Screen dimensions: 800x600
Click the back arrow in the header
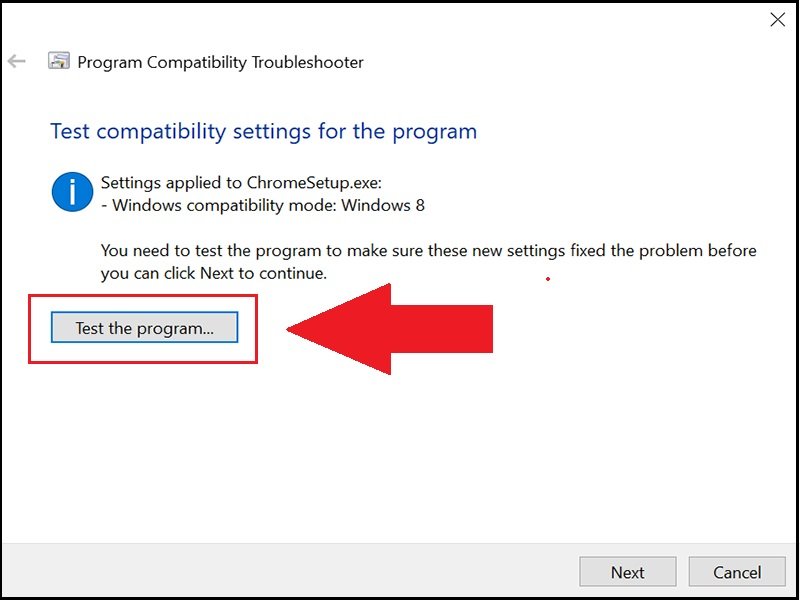point(16,62)
